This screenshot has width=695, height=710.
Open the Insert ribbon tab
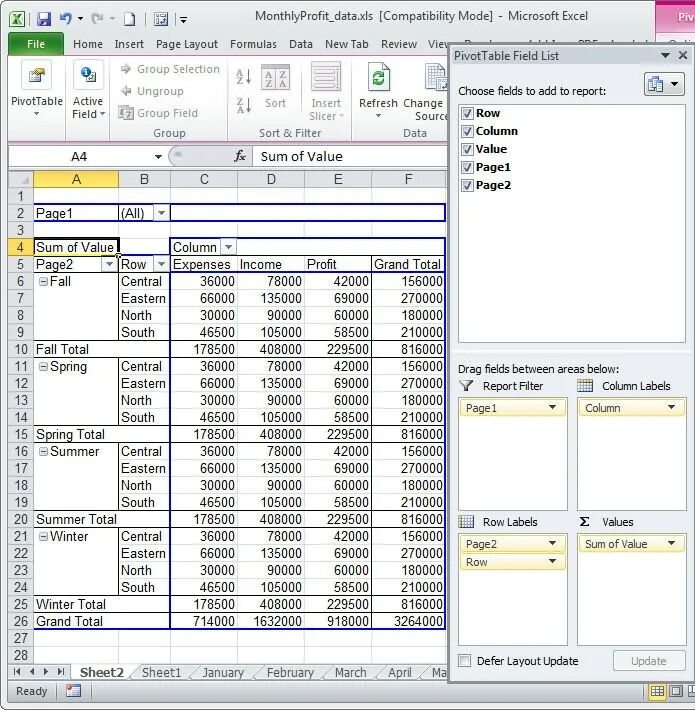coord(129,44)
